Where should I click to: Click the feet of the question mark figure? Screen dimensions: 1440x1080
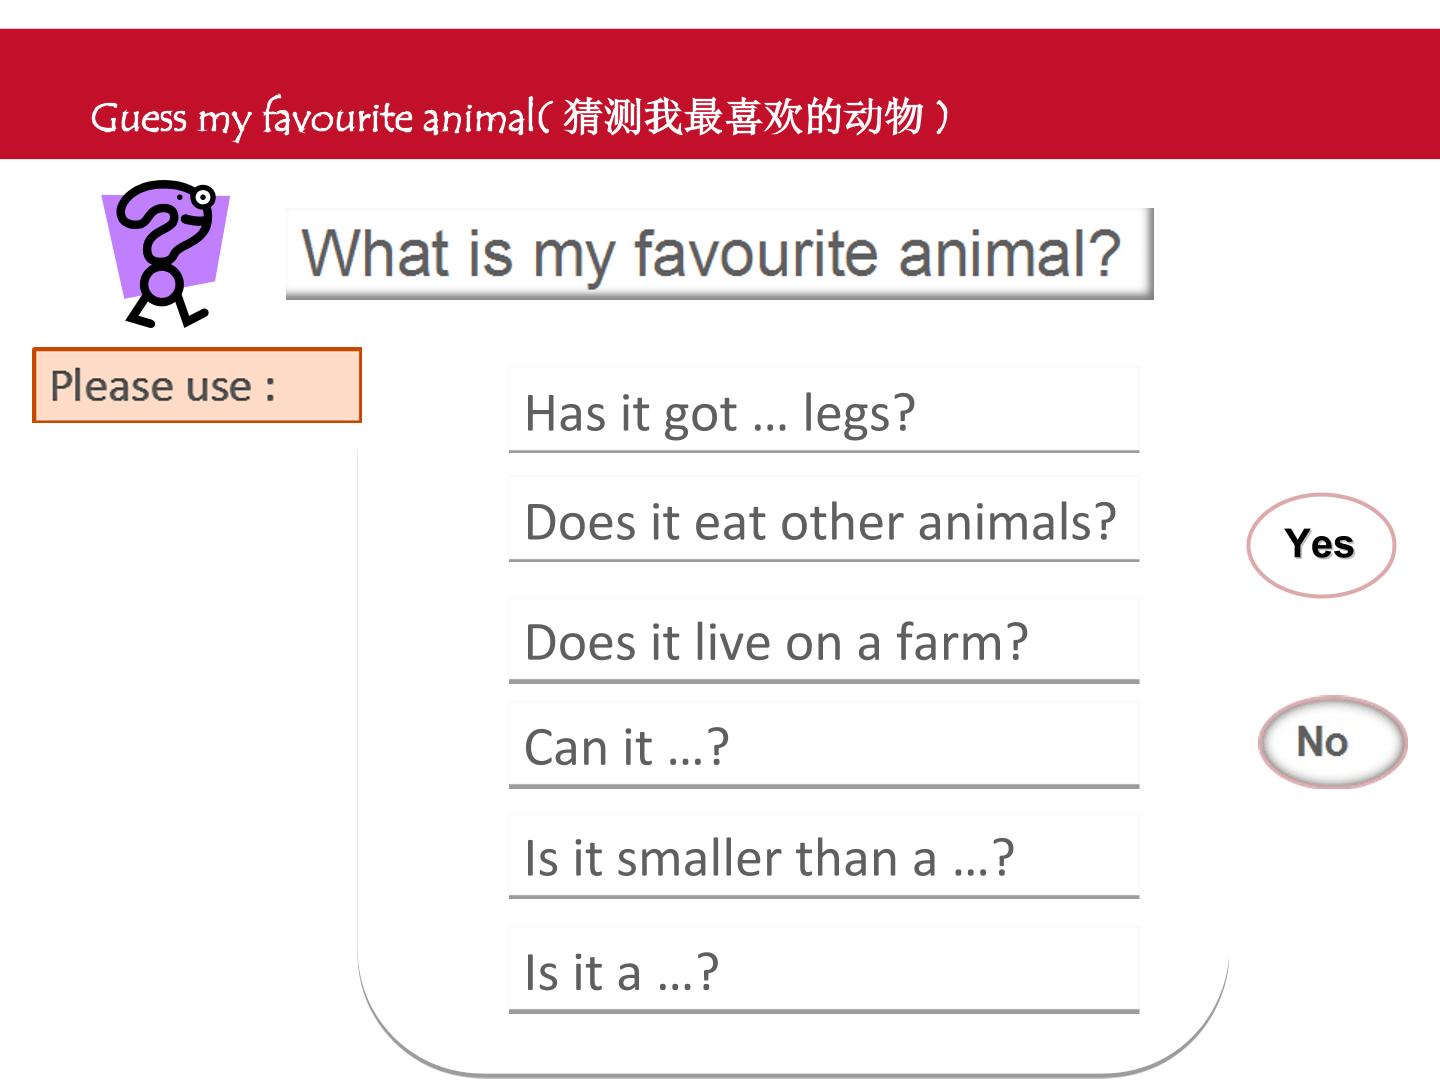166,314
